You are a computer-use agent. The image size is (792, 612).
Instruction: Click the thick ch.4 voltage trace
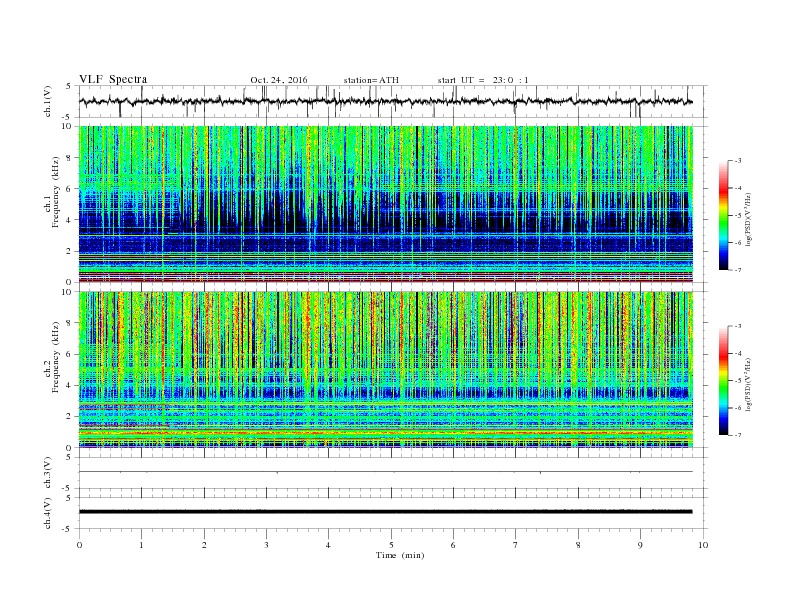[385, 512]
